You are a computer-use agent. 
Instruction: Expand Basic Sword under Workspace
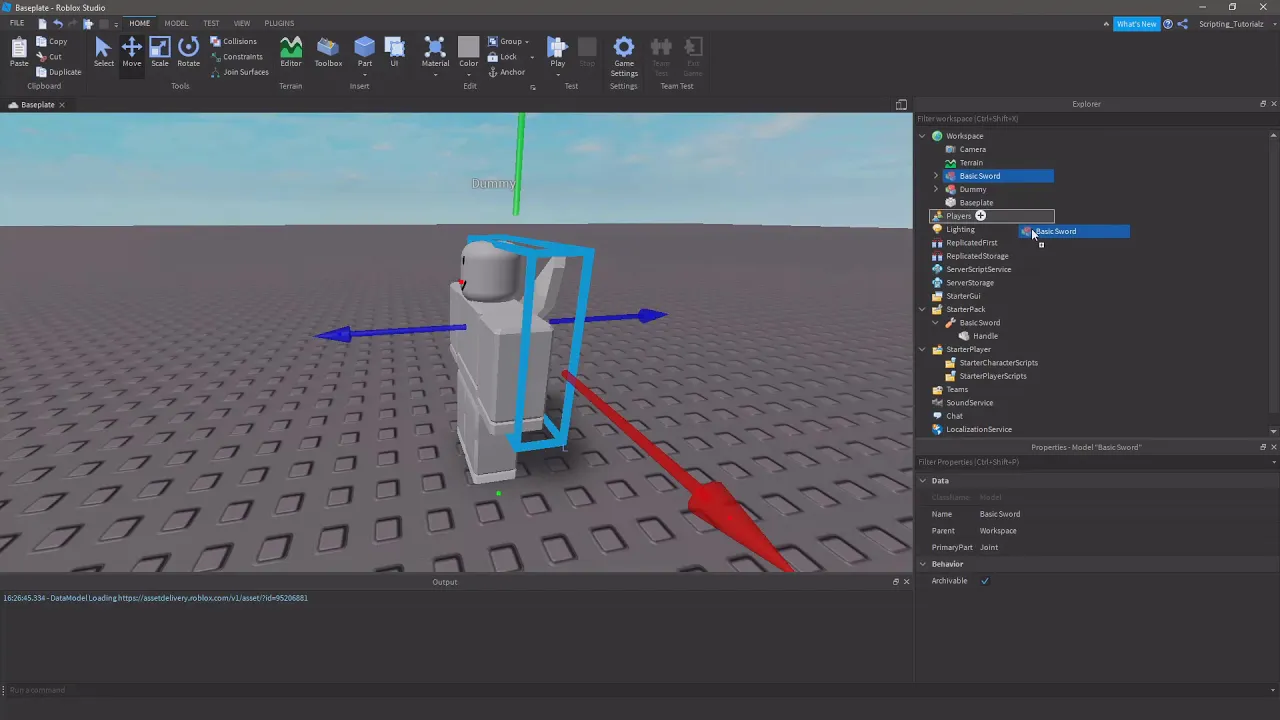coord(936,176)
